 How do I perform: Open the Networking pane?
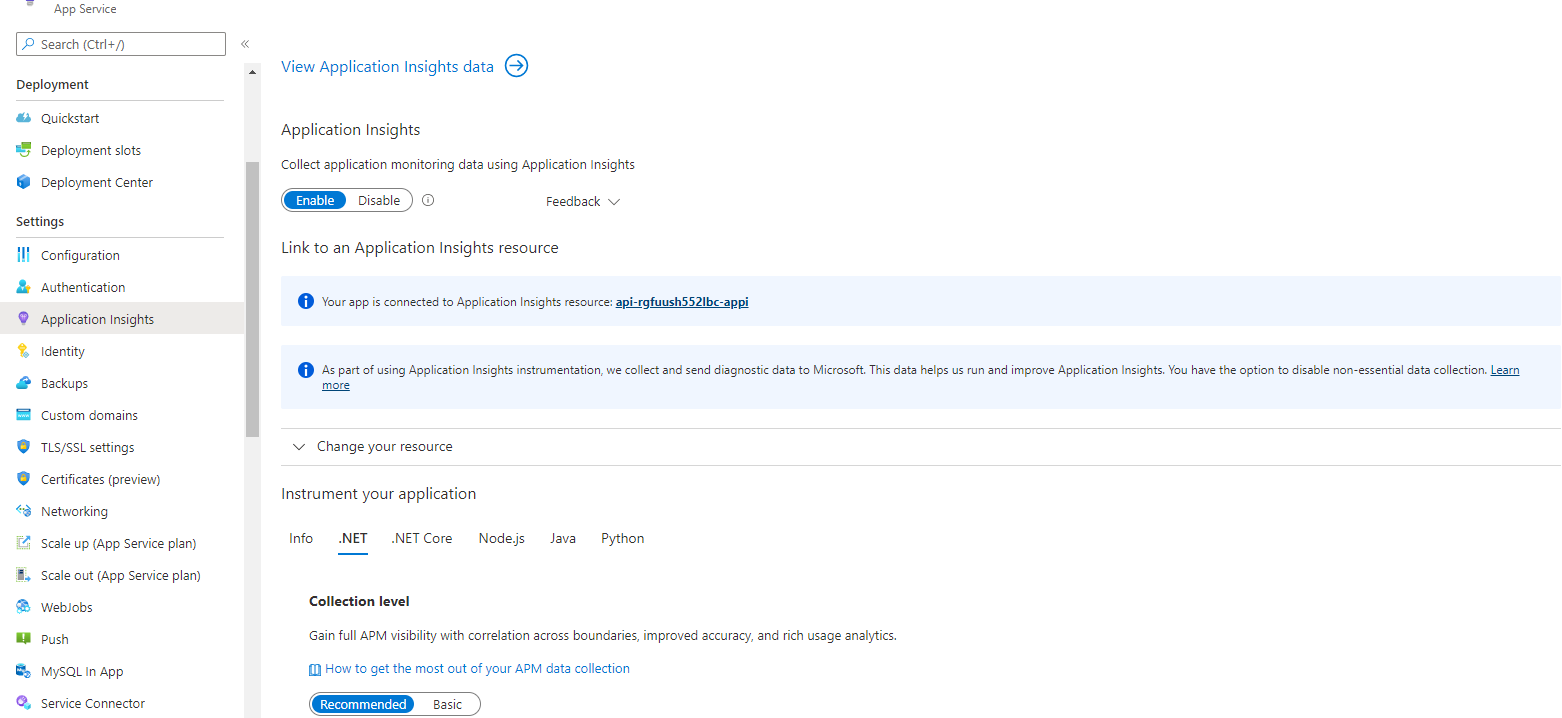(x=73, y=510)
